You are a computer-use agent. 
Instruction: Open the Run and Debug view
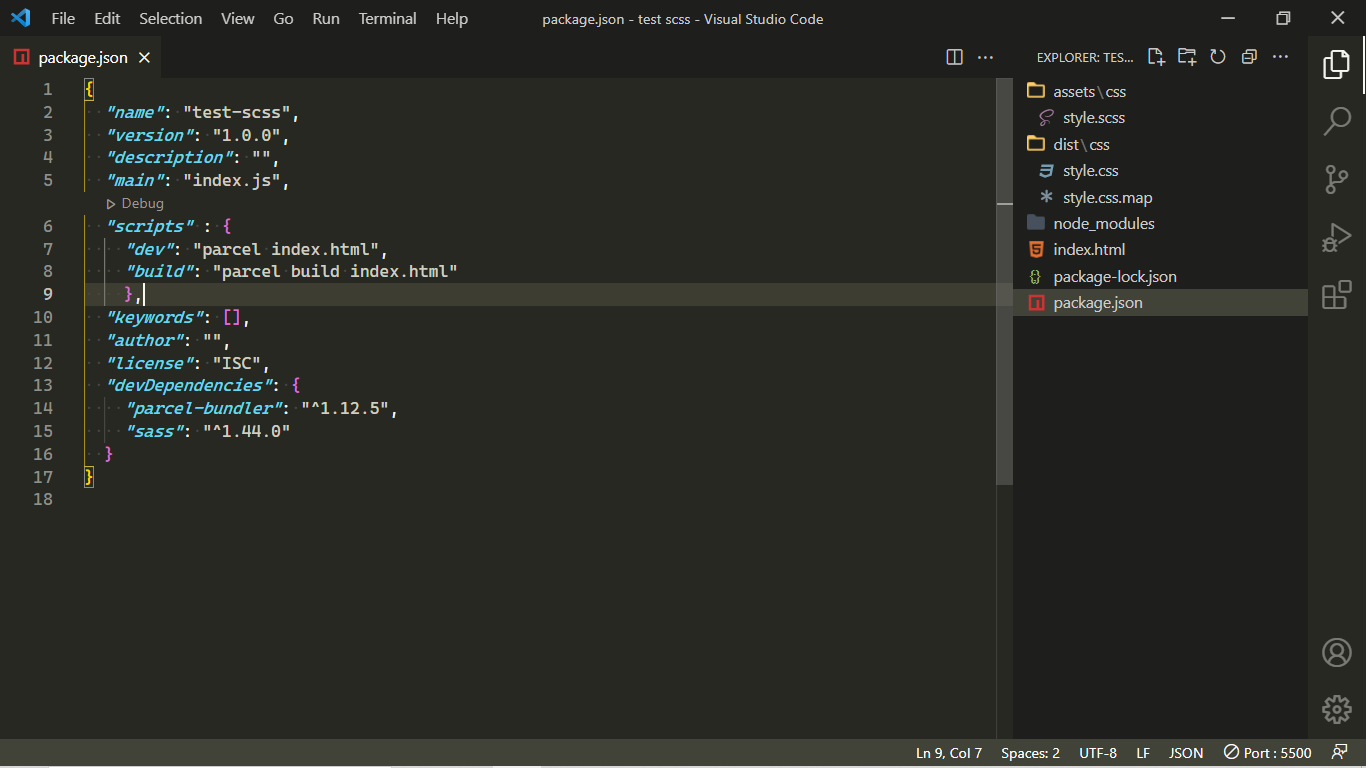pos(1337,237)
